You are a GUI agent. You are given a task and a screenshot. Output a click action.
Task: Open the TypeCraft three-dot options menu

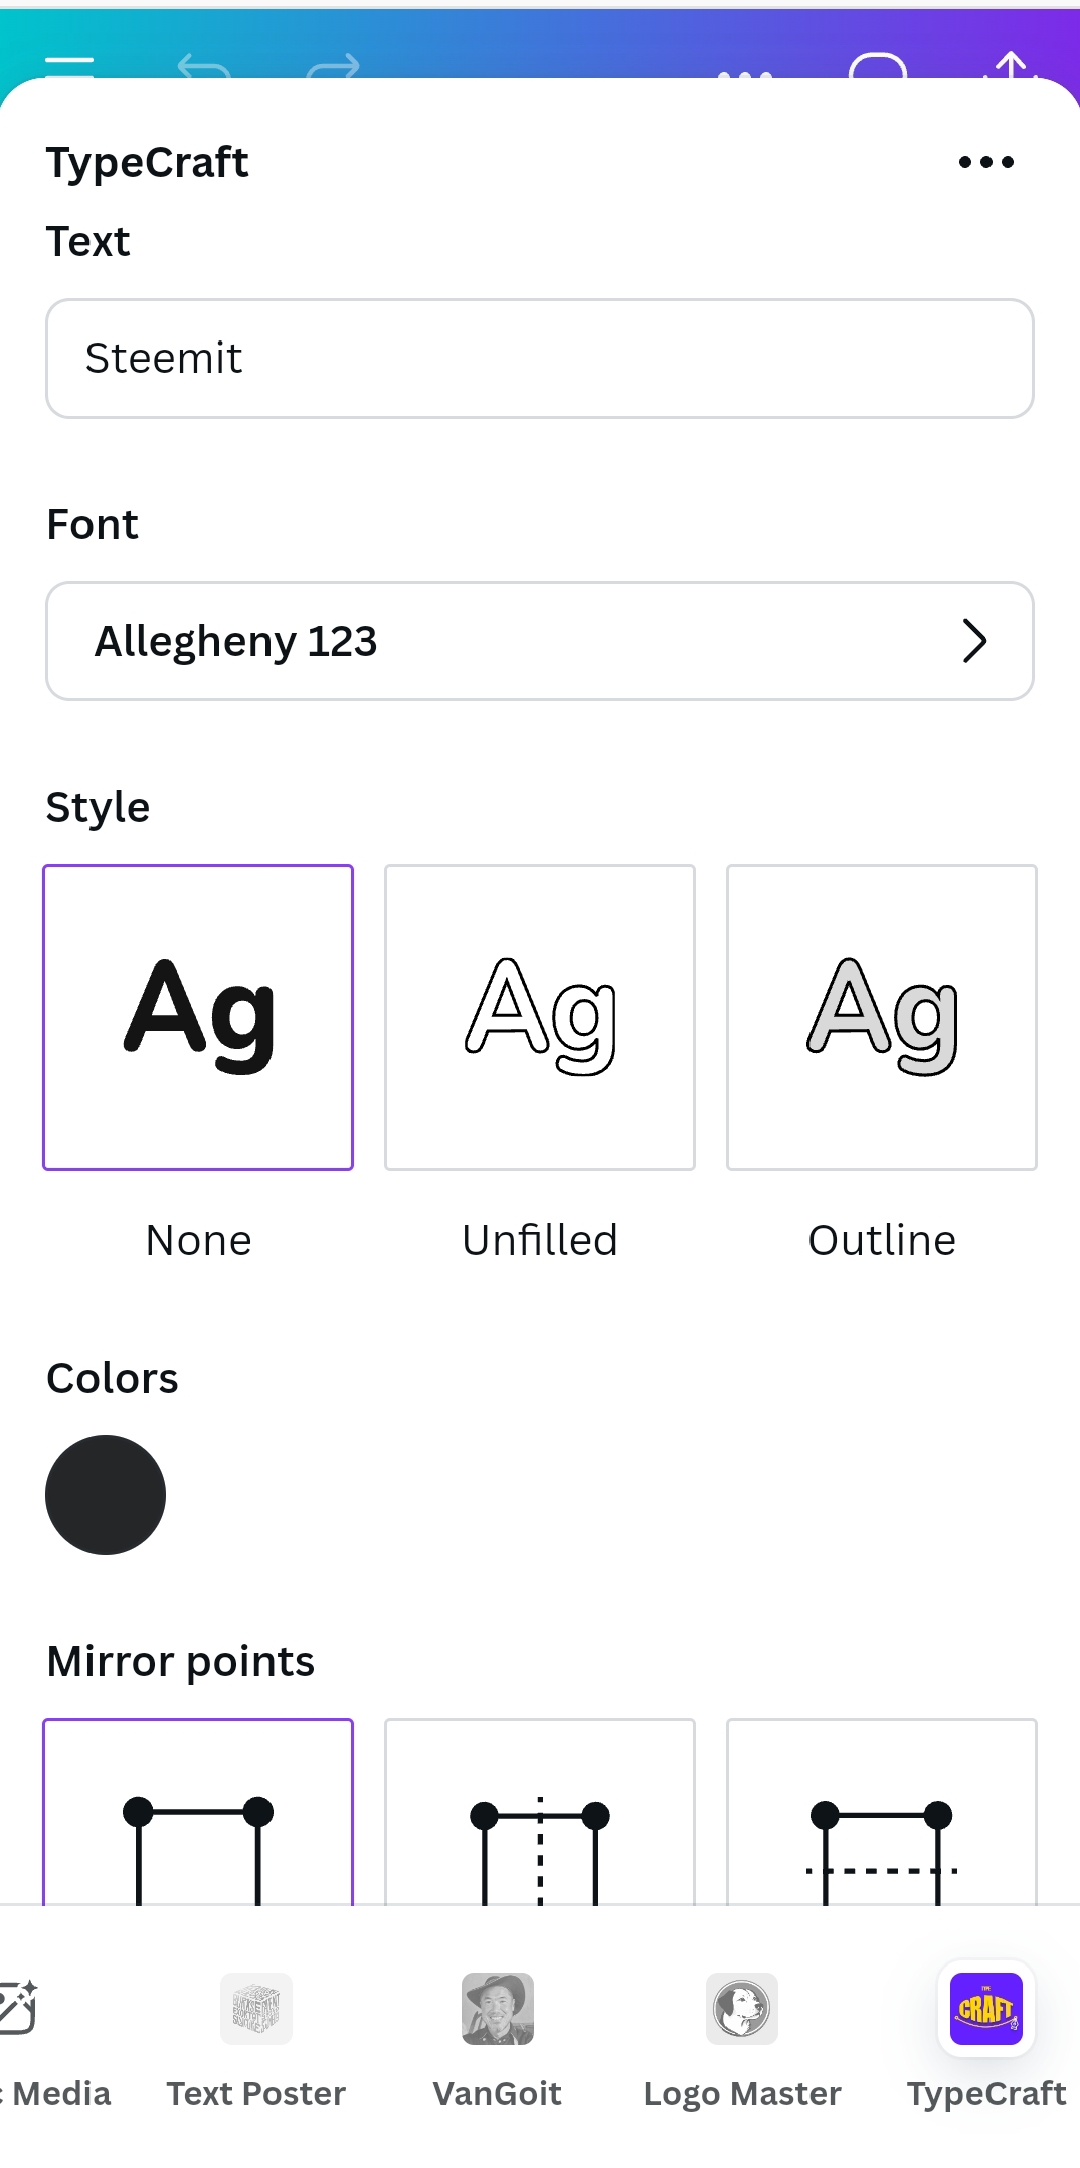986,162
